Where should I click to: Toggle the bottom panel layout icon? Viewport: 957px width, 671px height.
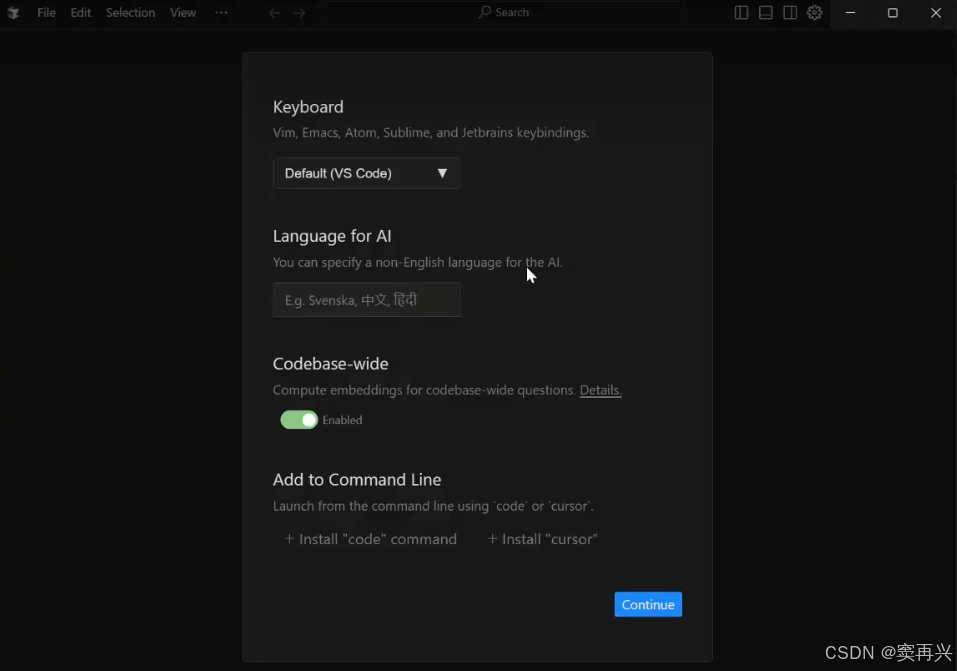pyautogui.click(x=765, y=13)
